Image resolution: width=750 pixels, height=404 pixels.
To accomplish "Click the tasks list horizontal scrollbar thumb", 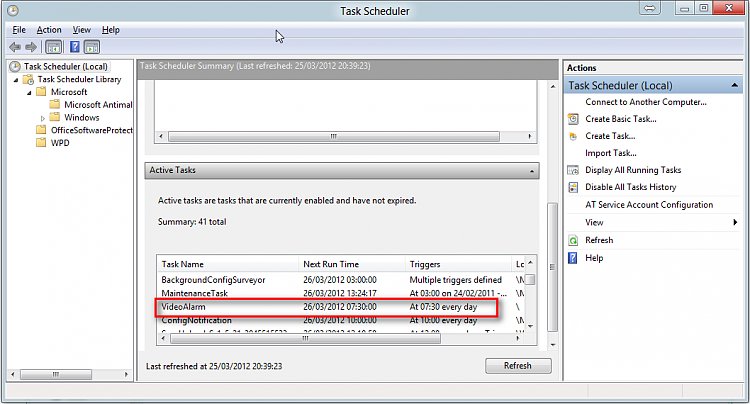I will (305, 338).
